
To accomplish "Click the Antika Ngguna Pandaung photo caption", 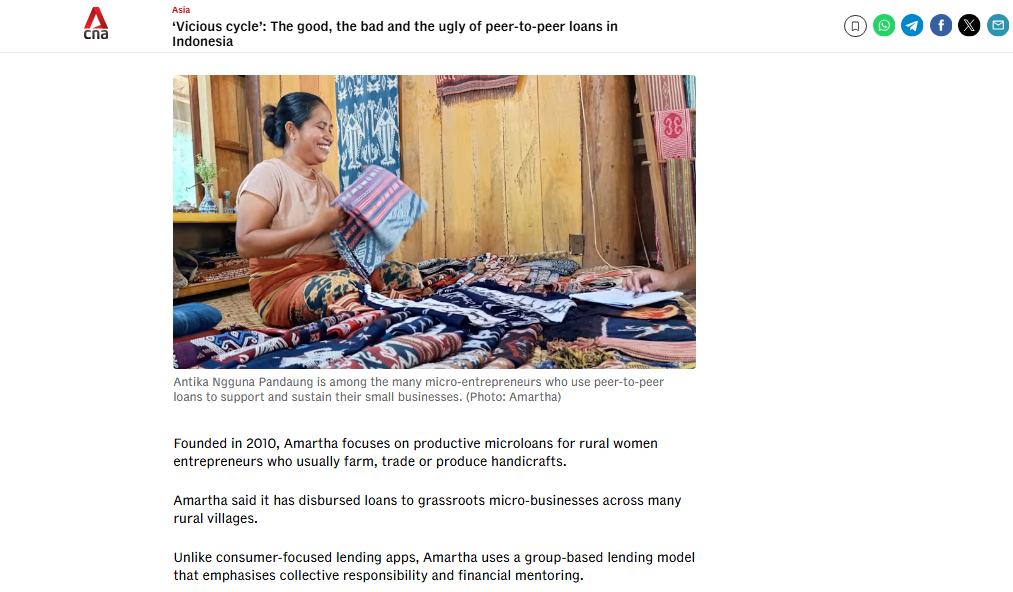I will pyautogui.click(x=419, y=389).
